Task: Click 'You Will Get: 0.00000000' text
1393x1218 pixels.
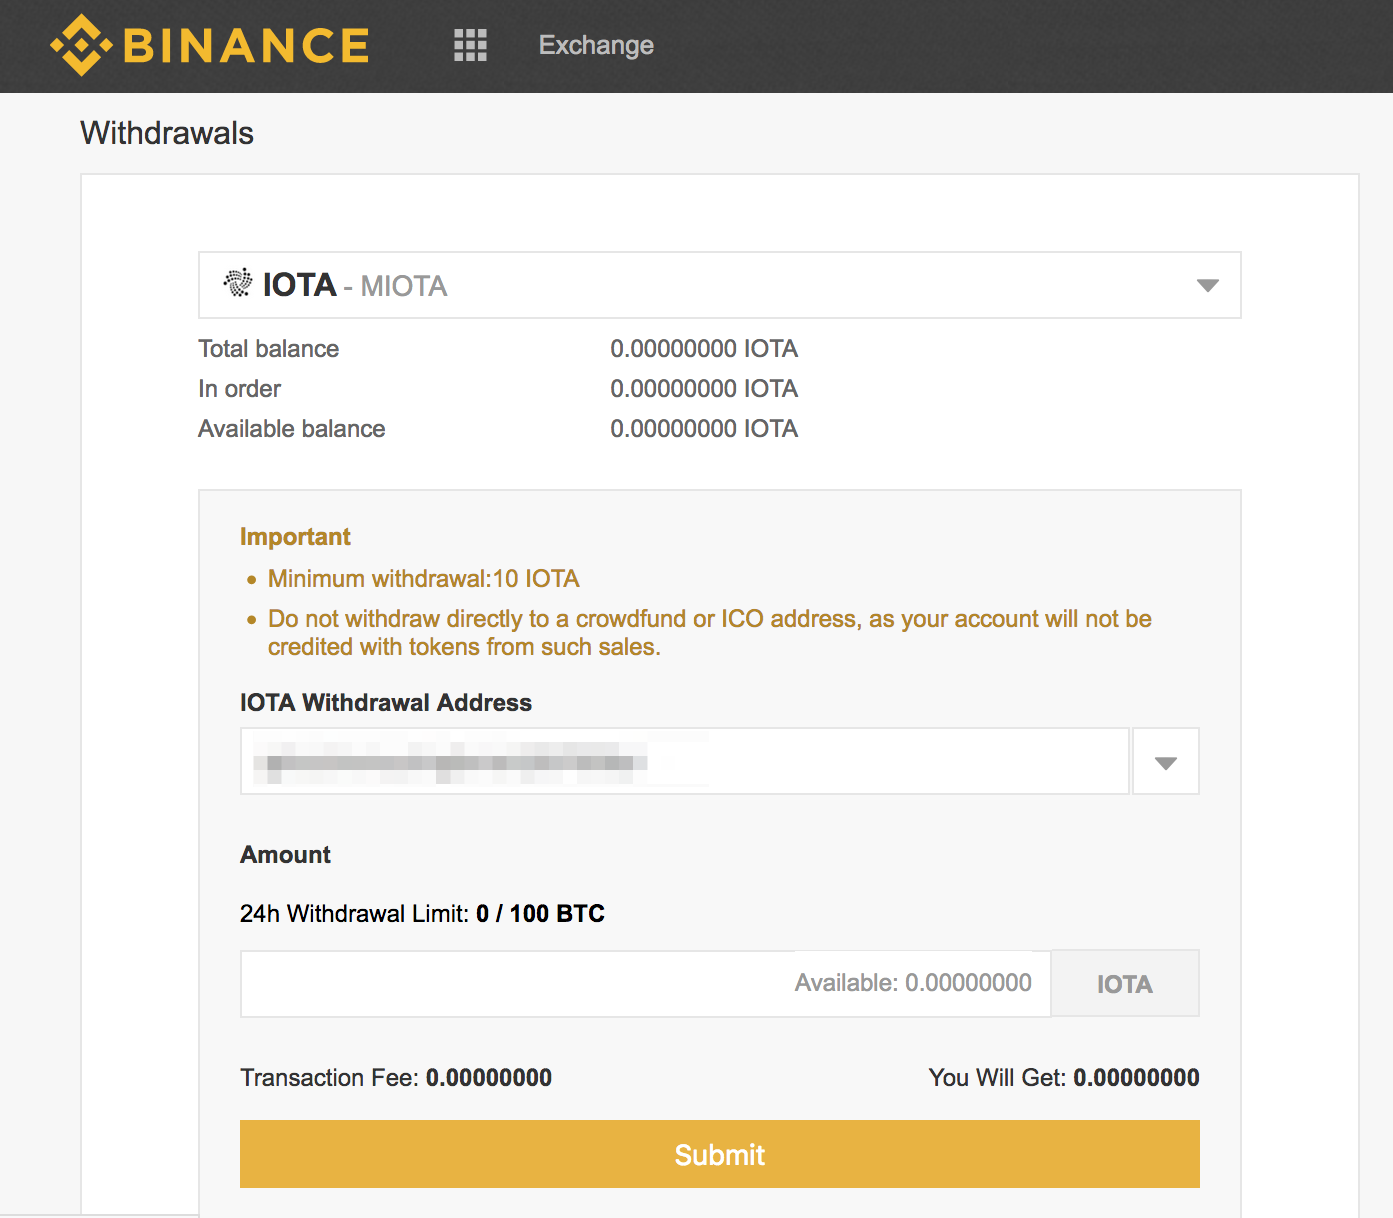Action: (1064, 1078)
